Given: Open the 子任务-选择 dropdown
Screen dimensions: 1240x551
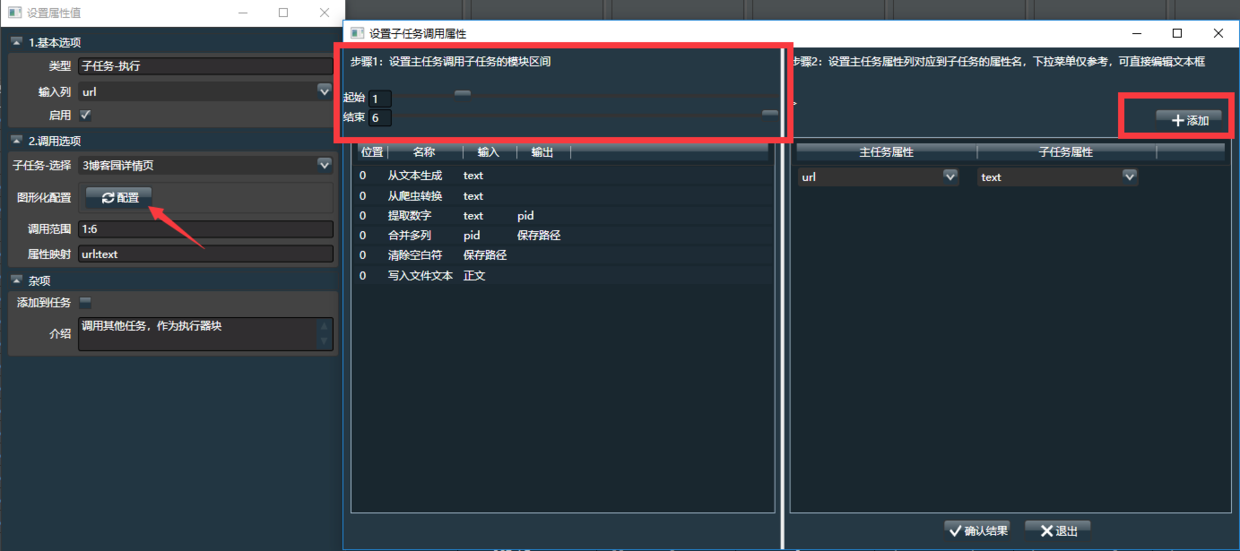Looking at the screenshot, I should pyautogui.click(x=324, y=164).
